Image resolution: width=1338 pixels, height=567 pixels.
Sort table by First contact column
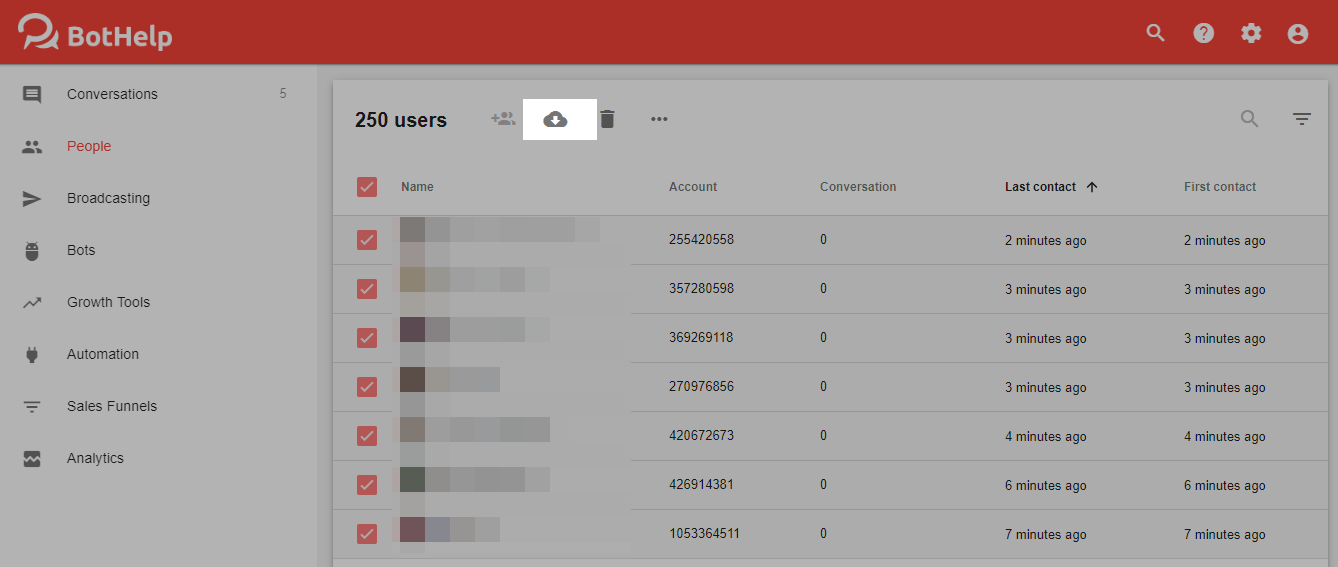1220,187
